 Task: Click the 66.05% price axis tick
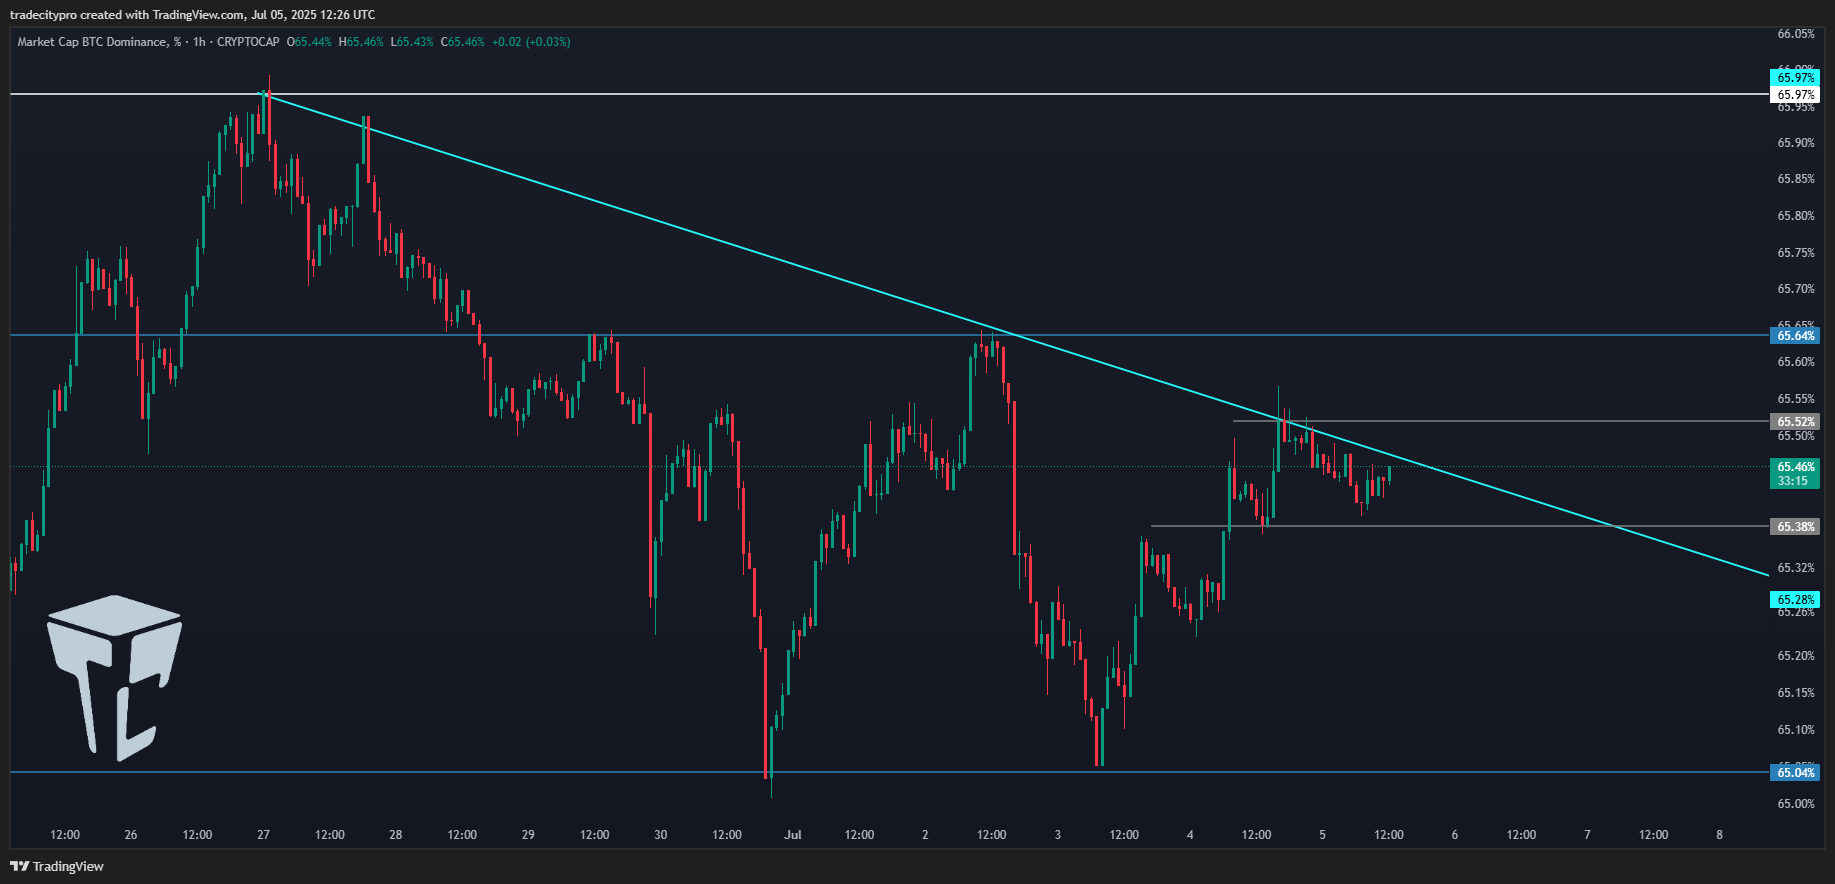[1795, 34]
